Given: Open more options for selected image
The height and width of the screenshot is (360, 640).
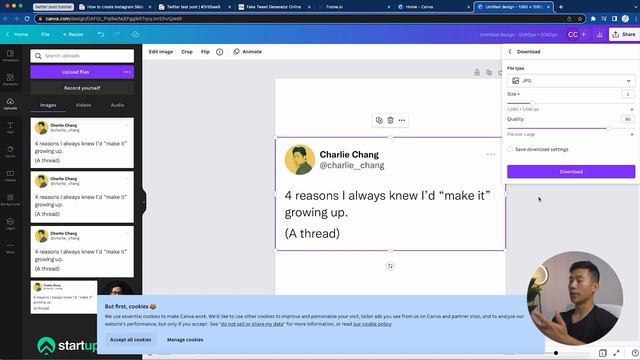Looking at the screenshot, I should pos(402,120).
